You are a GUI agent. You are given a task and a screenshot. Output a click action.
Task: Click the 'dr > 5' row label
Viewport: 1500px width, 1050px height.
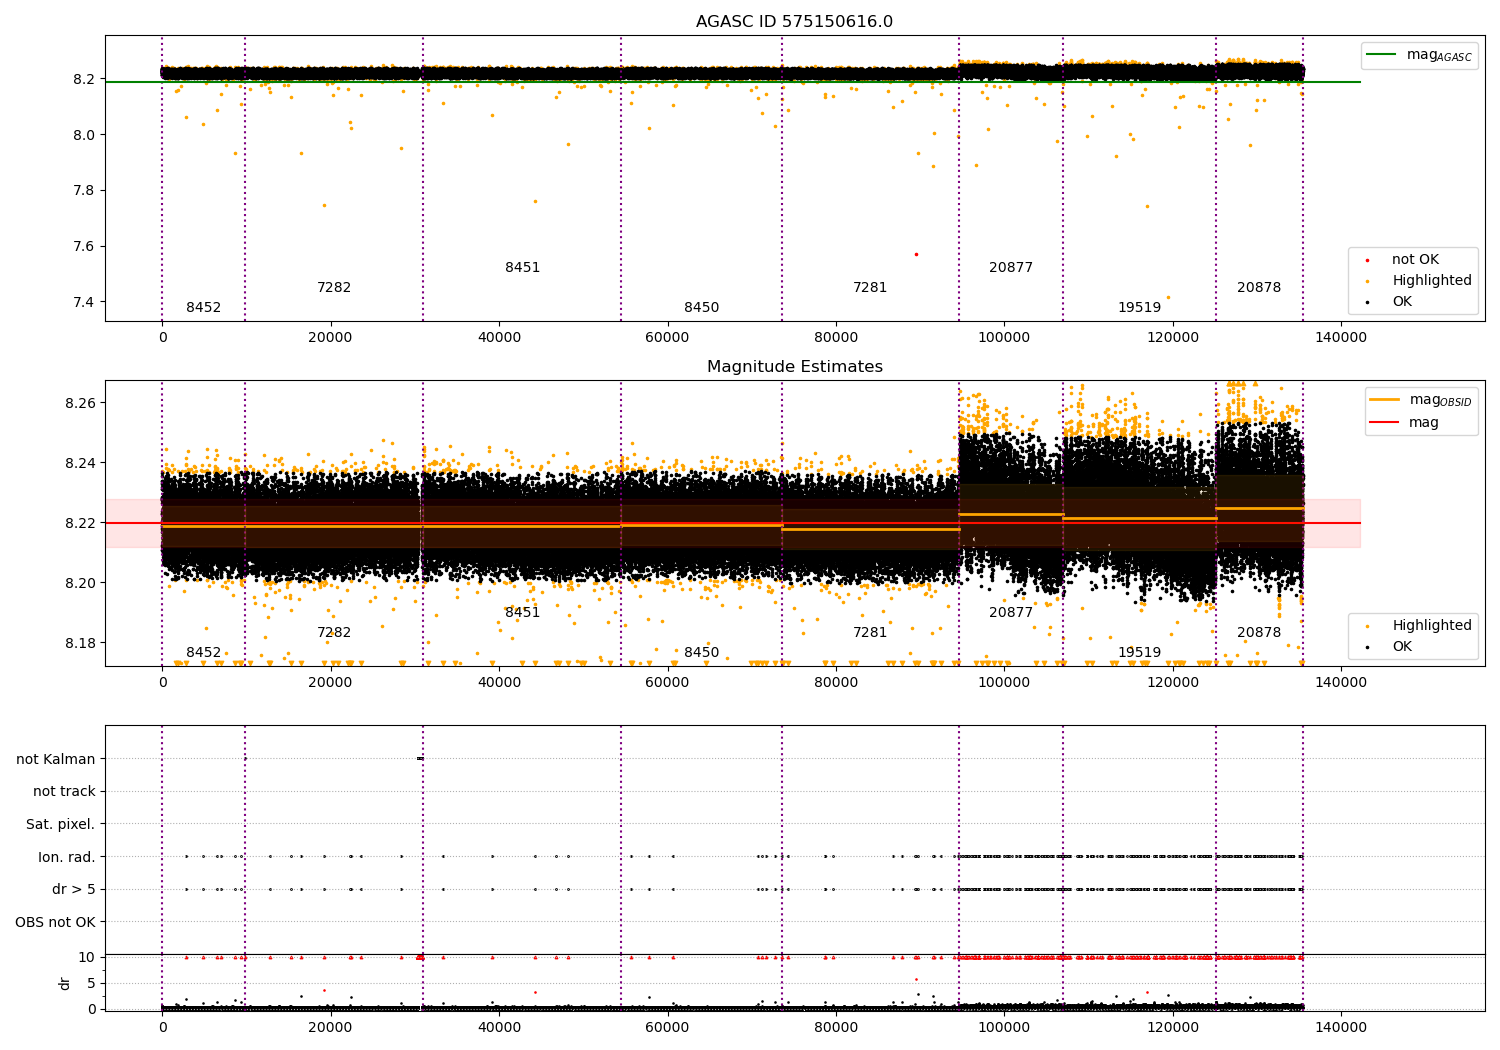[73, 890]
